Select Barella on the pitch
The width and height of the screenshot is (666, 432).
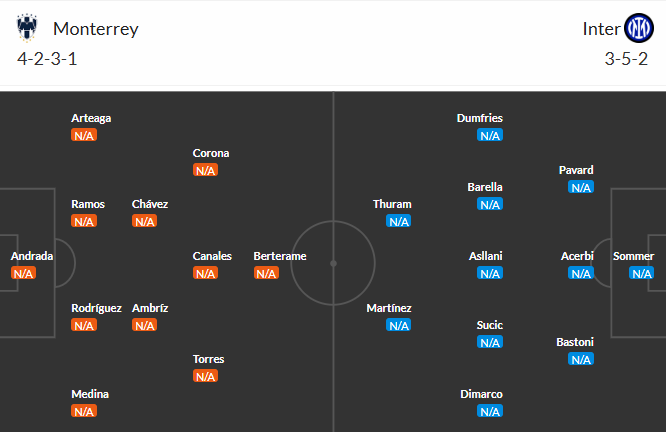point(485,187)
